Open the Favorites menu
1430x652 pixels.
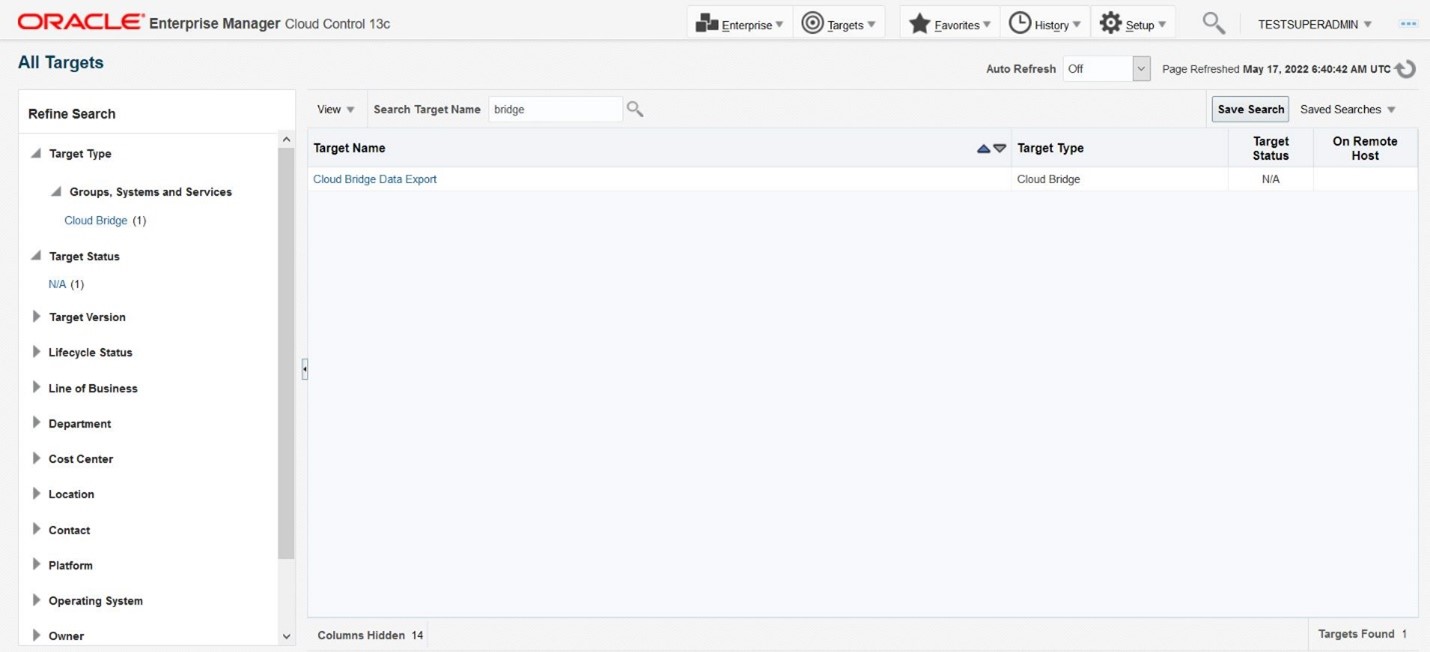(x=950, y=24)
